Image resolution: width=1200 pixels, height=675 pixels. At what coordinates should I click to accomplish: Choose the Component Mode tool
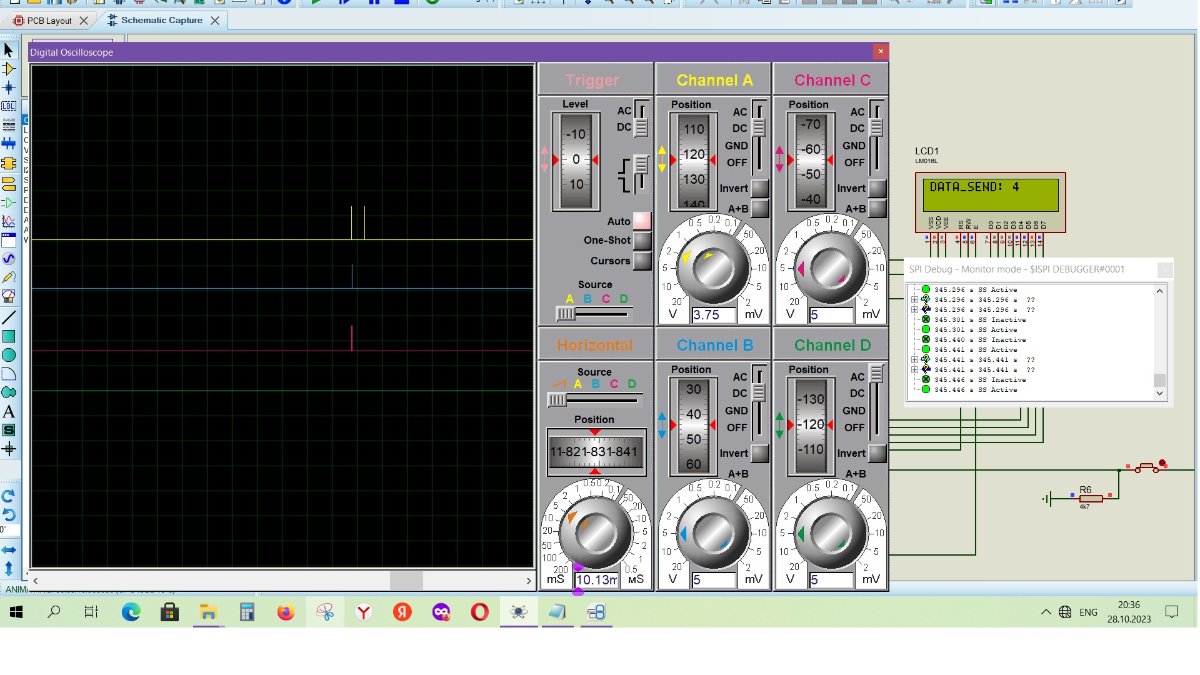pyautogui.click(x=9, y=69)
